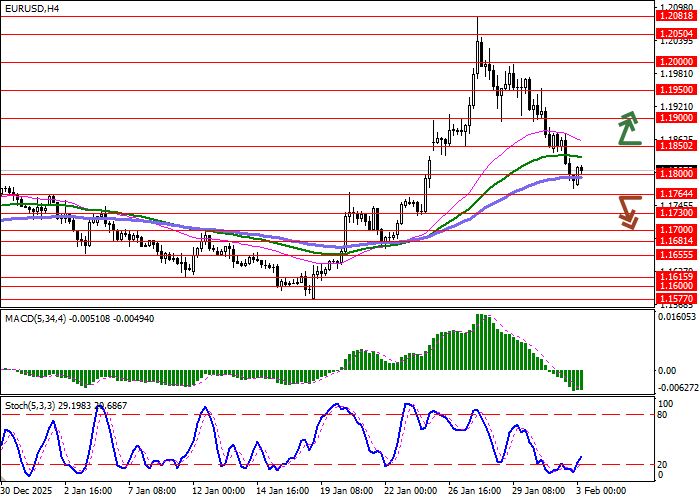700x500 pixels.
Task: Select the 1.19500 price level label
Action: coord(676,90)
